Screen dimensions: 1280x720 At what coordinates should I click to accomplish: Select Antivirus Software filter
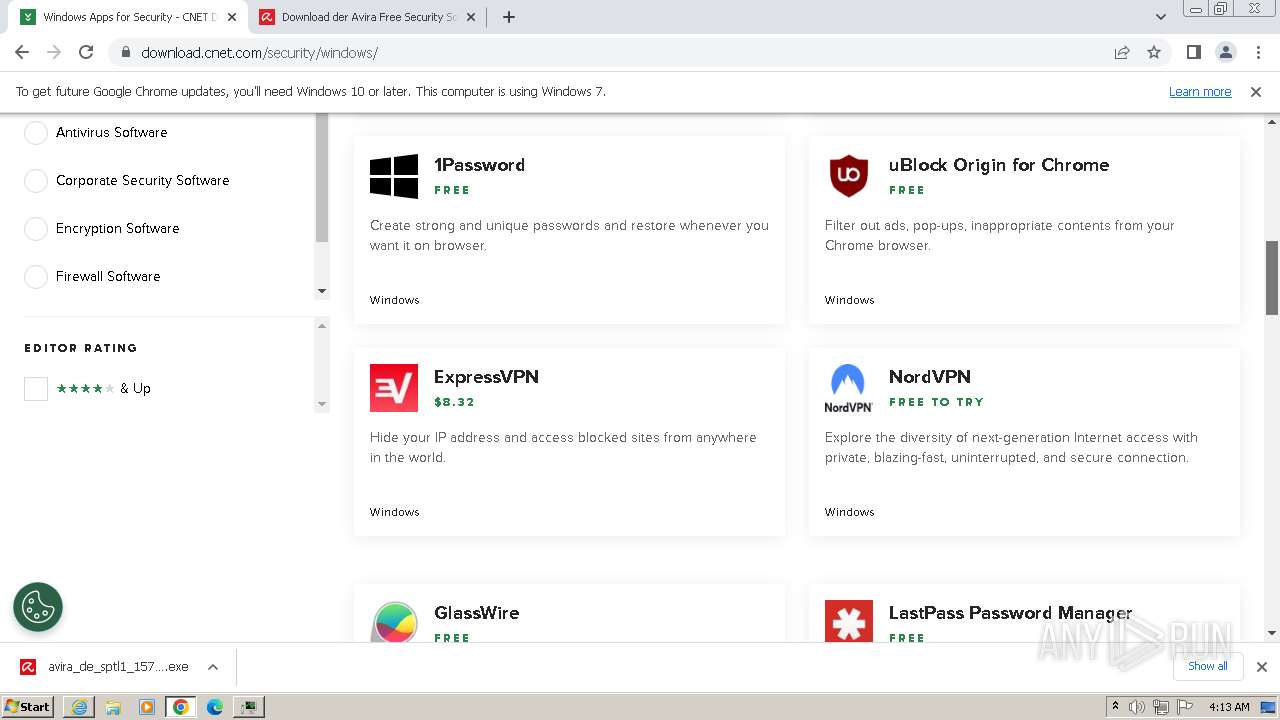(x=36, y=133)
